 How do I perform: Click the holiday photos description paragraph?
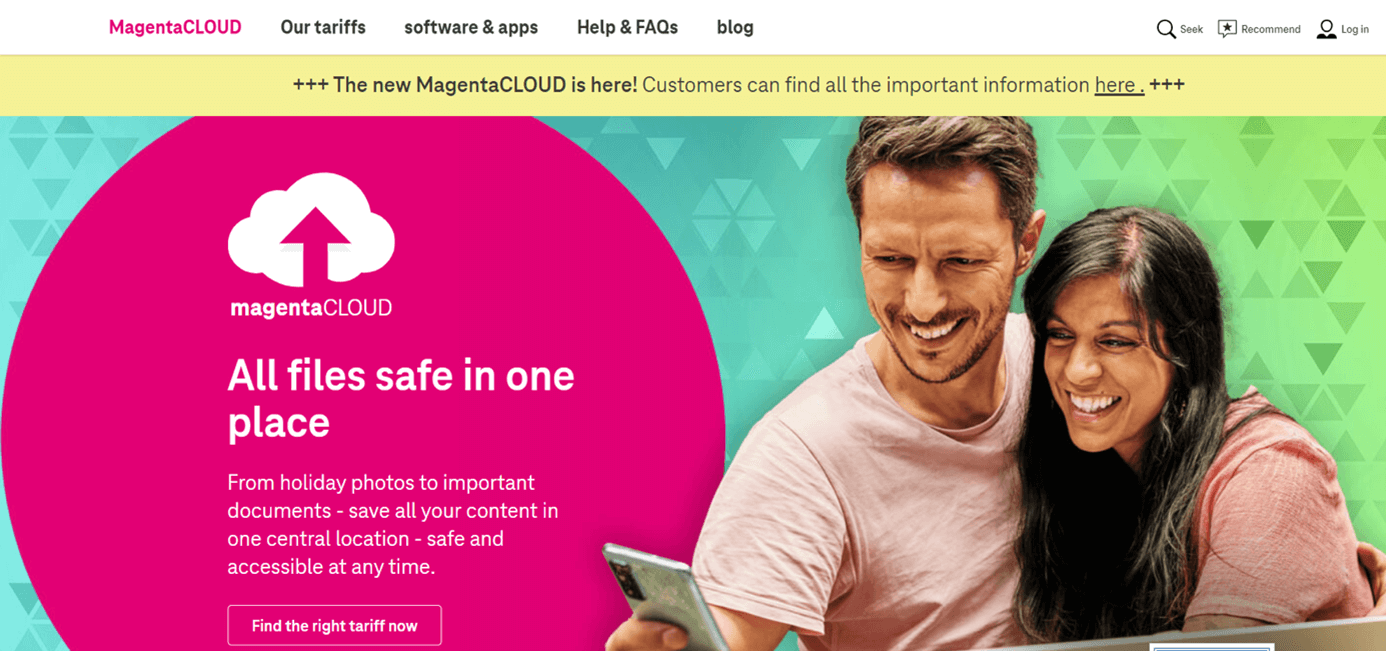[x=393, y=524]
